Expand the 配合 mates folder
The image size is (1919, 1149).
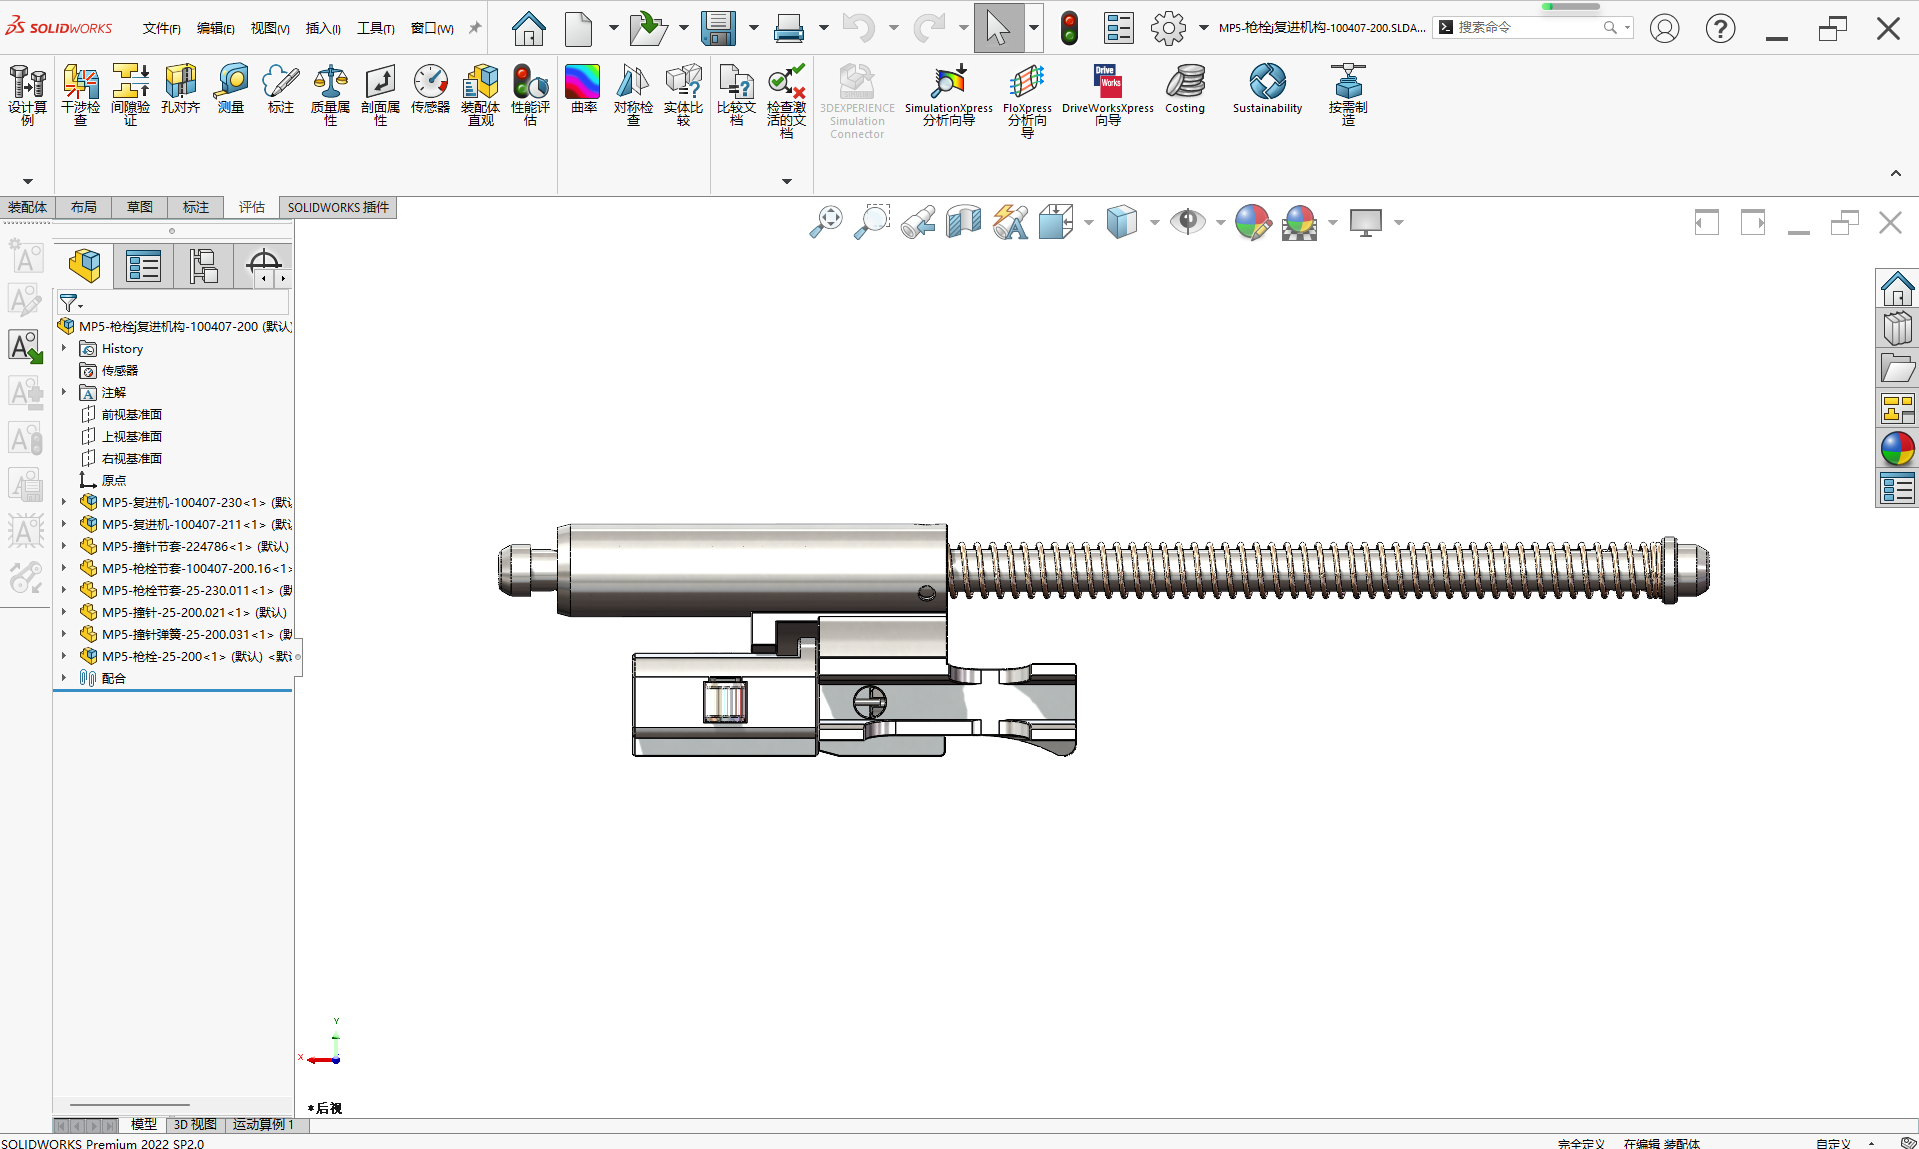(64, 678)
